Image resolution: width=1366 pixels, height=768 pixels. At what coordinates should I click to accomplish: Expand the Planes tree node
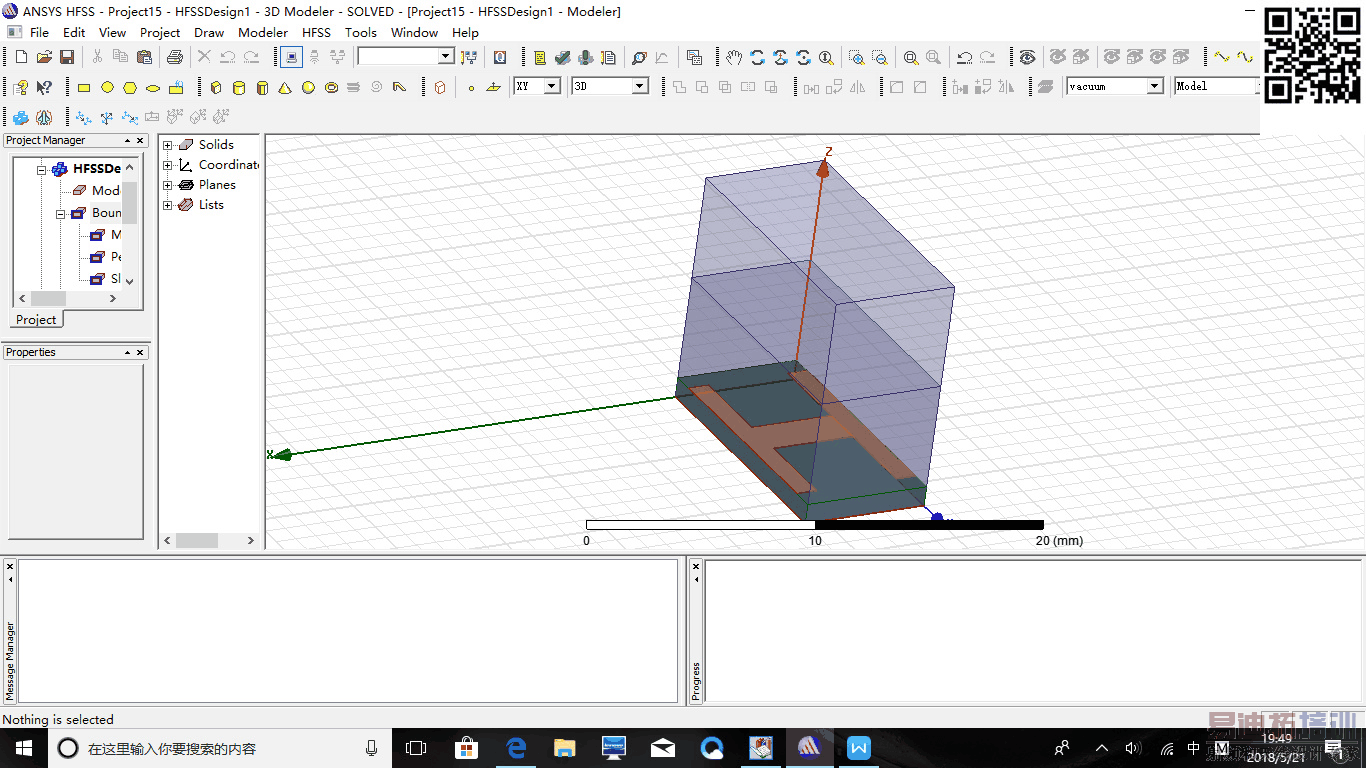[168, 185]
